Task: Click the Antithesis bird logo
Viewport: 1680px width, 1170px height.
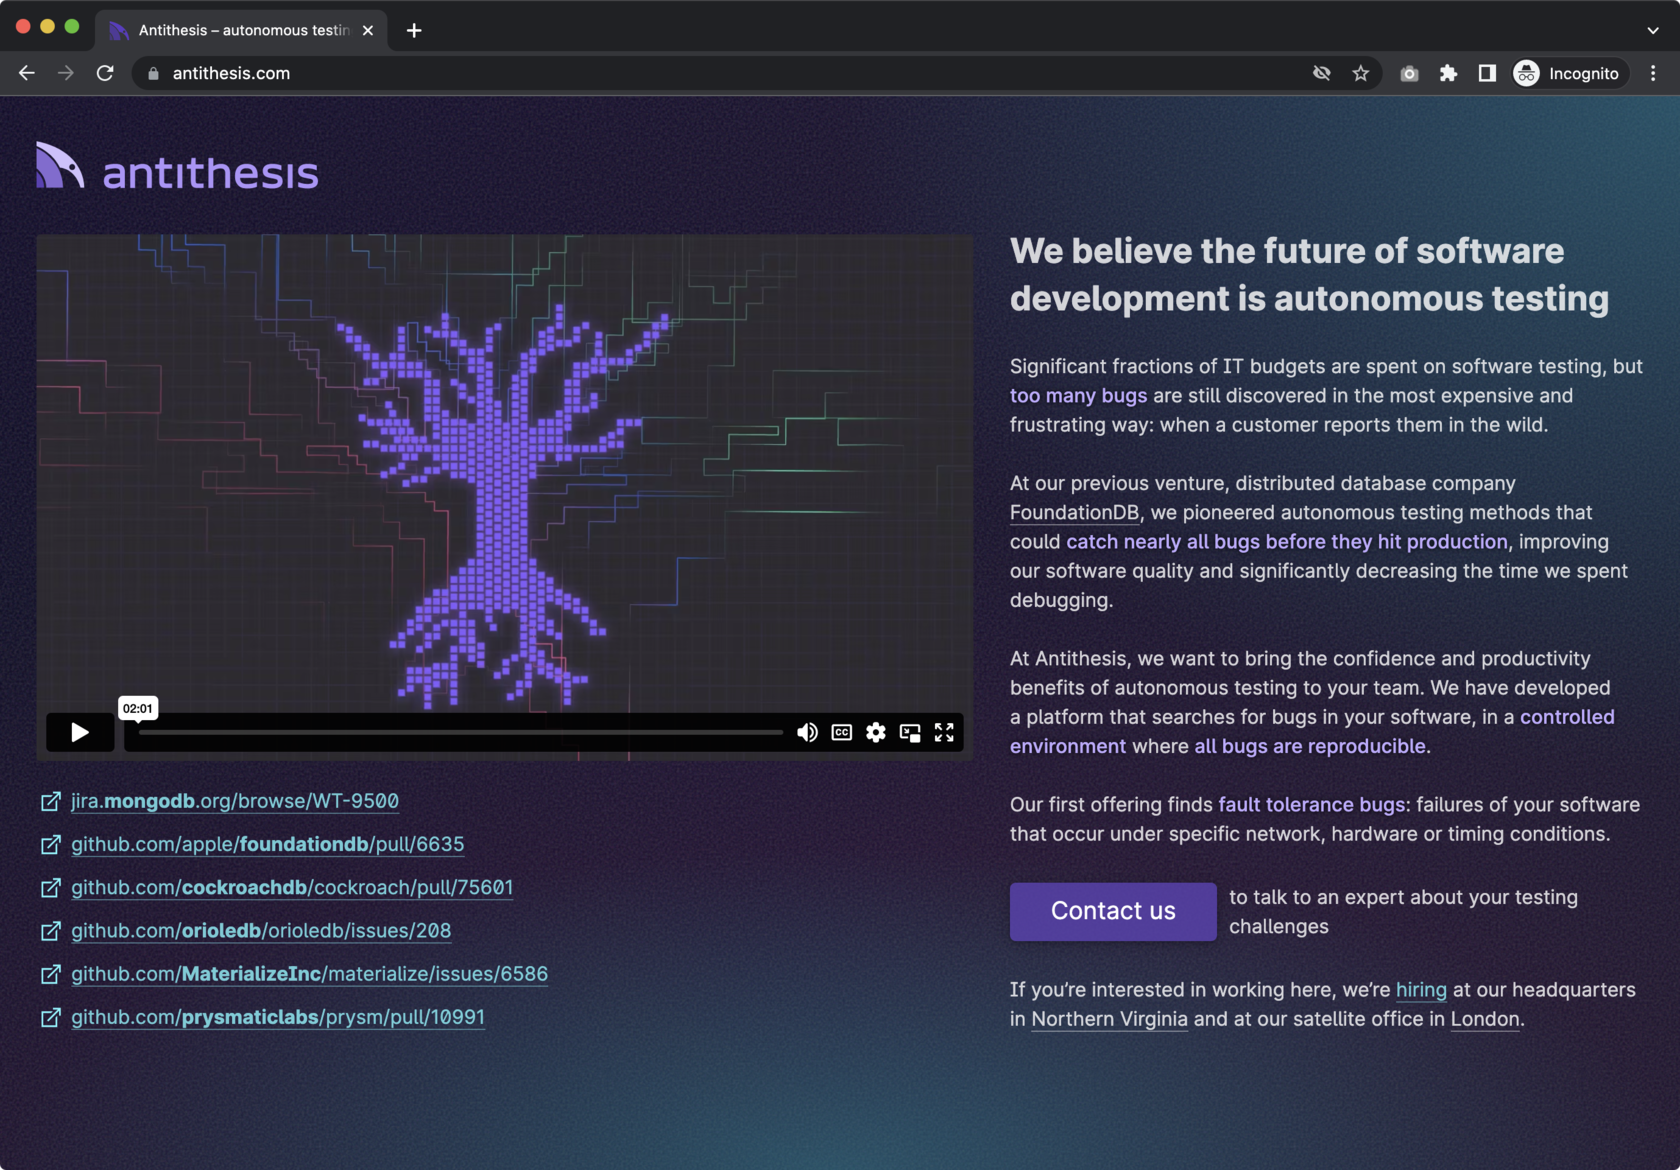Action: tap(58, 164)
